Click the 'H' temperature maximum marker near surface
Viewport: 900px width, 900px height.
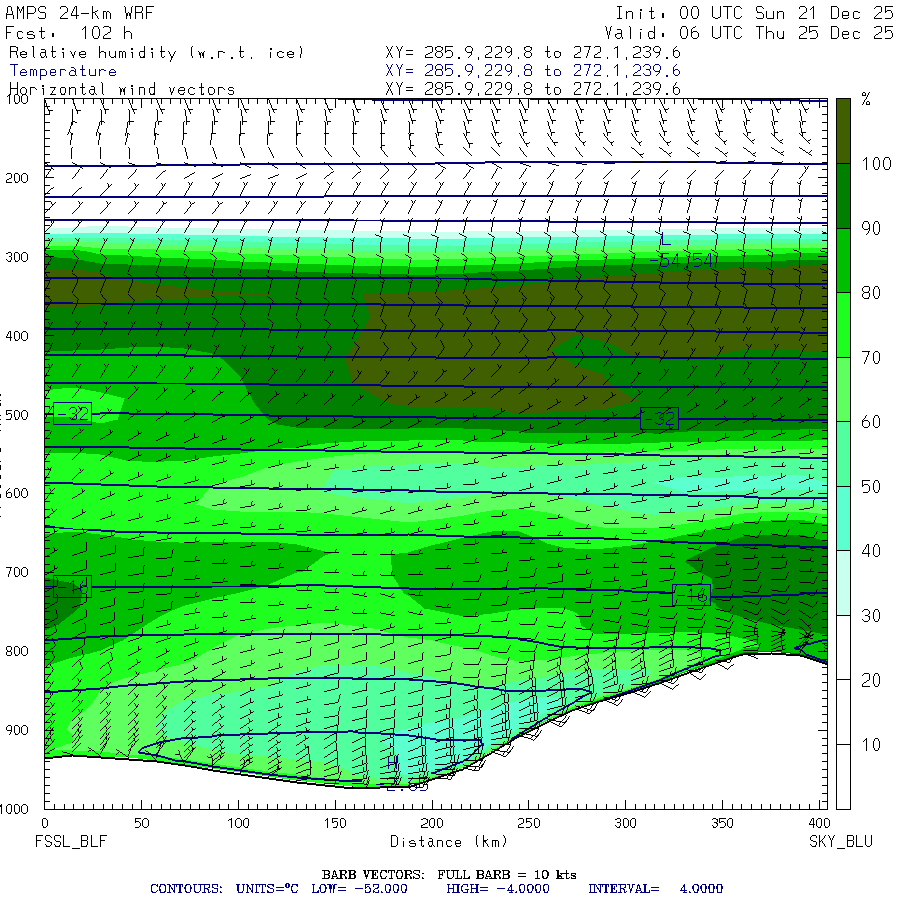tap(392, 763)
